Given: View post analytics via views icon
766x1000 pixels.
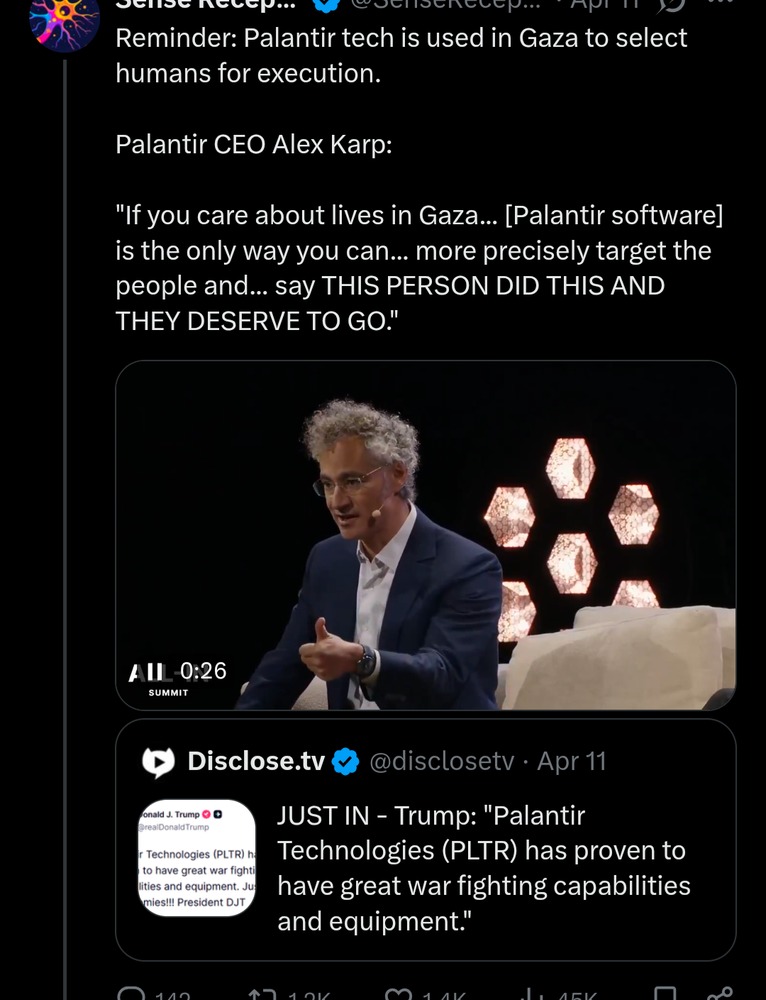Looking at the screenshot, I should click(x=532, y=995).
